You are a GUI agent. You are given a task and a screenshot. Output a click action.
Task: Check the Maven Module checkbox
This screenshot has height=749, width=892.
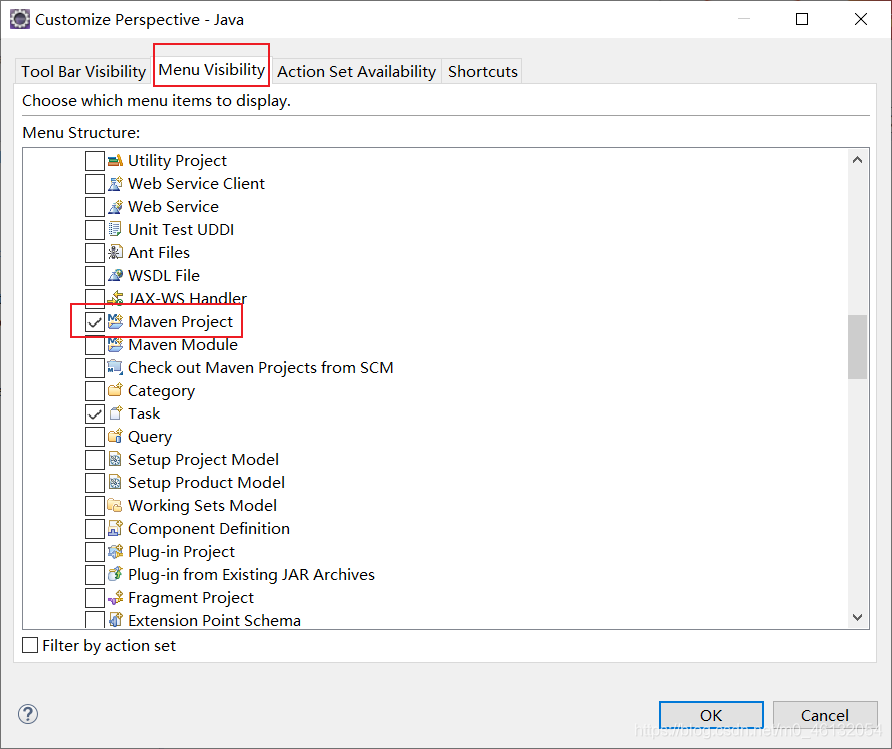coord(95,345)
